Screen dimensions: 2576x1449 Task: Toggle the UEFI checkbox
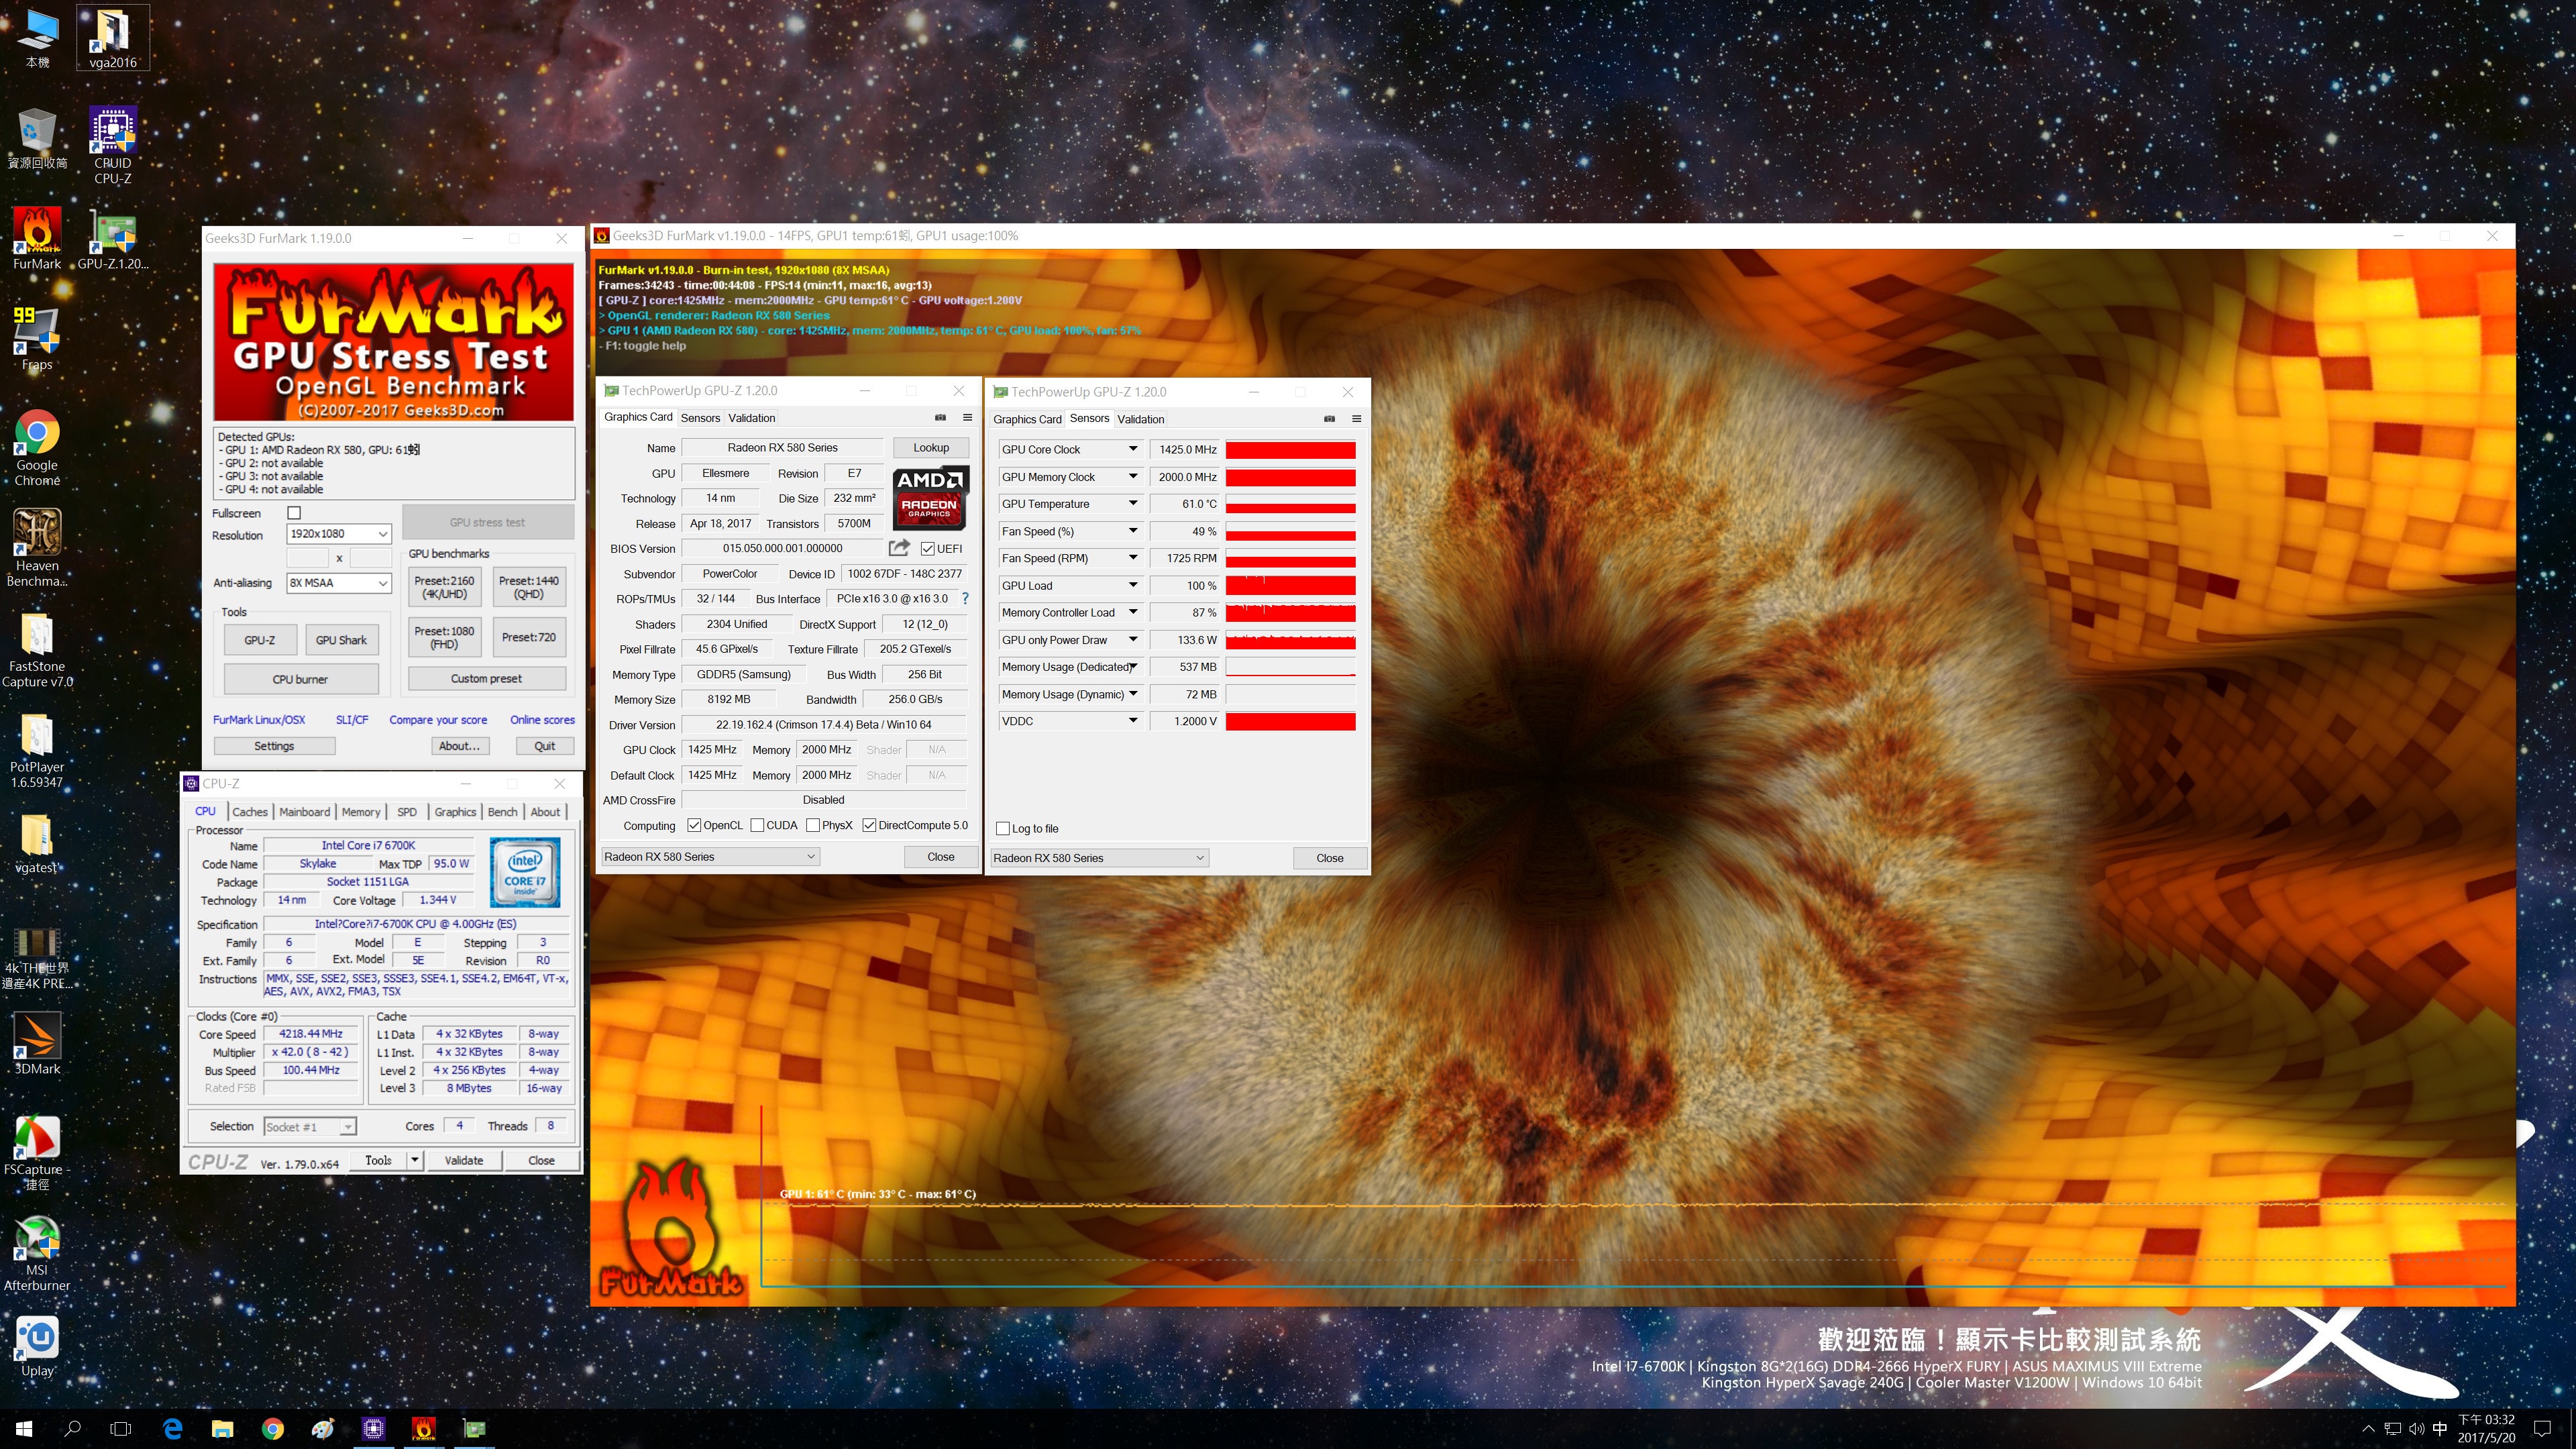click(x=928, y=548)
